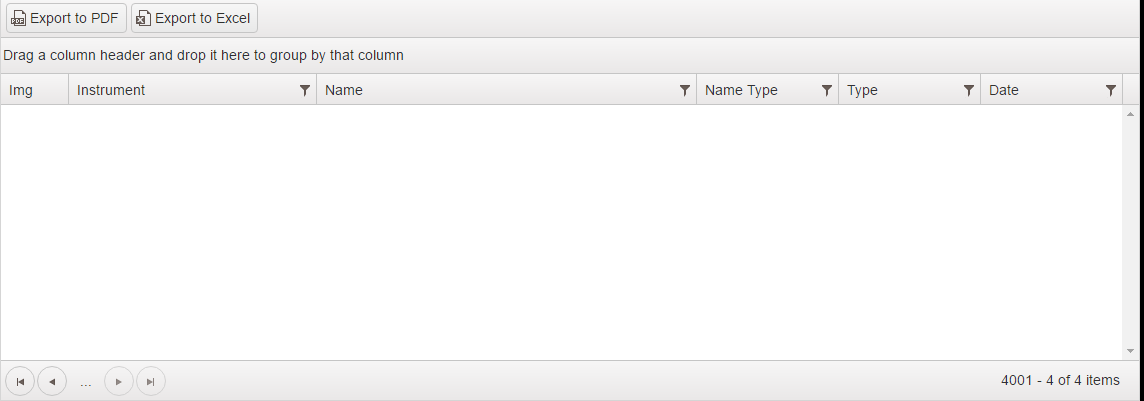This screenshot has height=401, width=1144.
Task: Open the Name Type column filter
Action: coord(827,90)
